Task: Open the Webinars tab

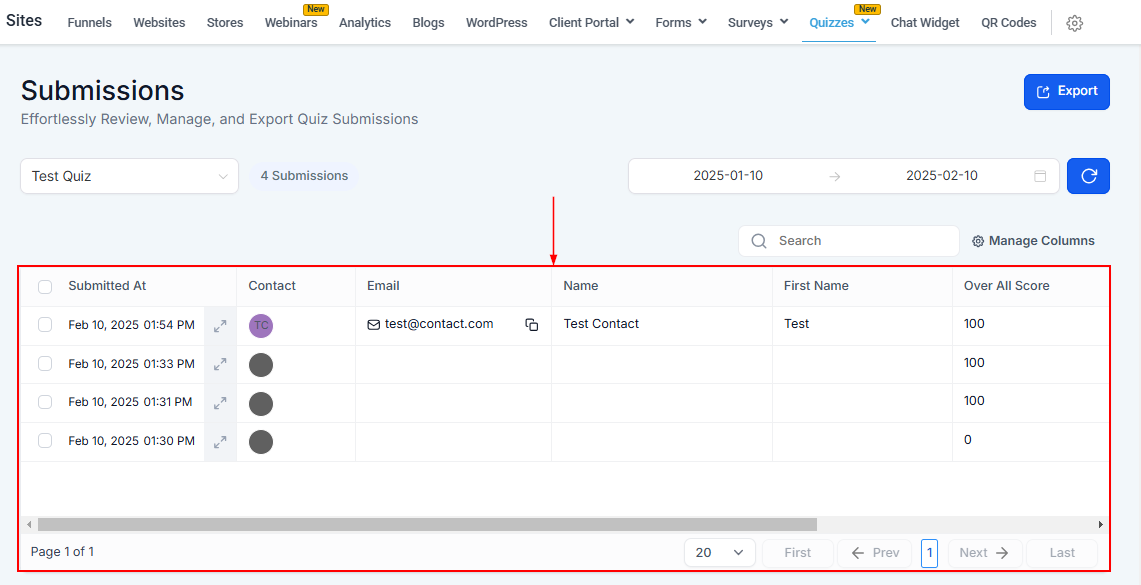Action: (291, 23)
